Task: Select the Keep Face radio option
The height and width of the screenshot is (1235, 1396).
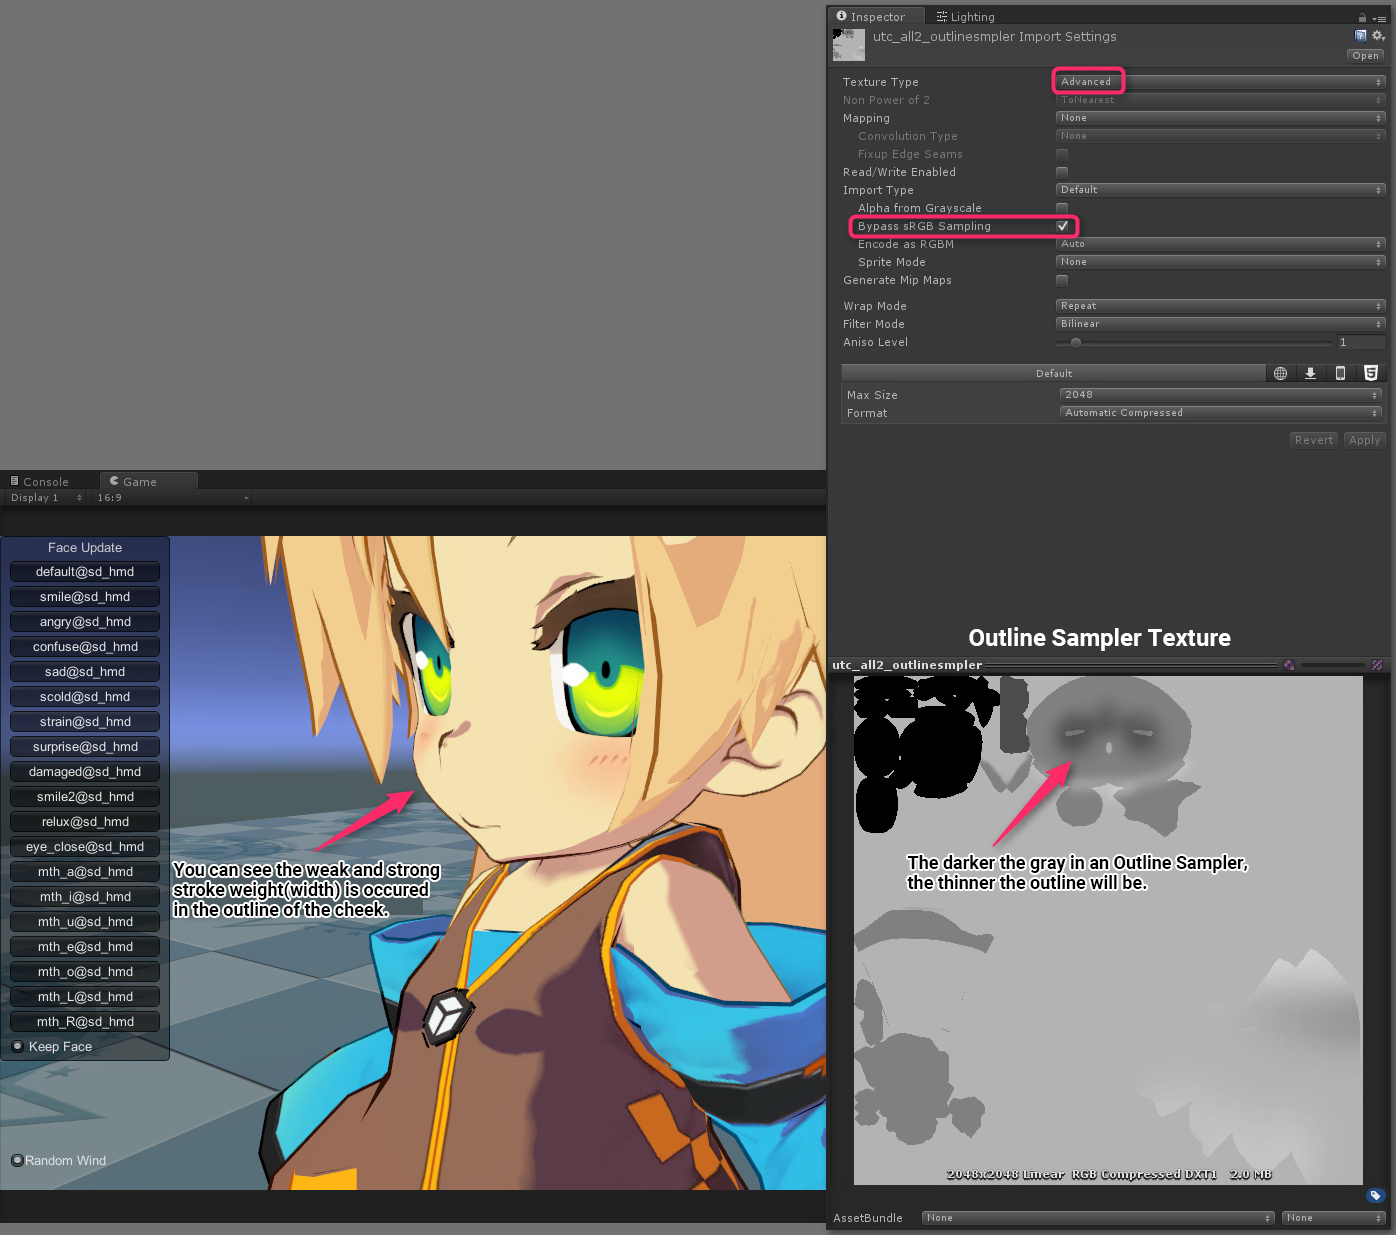Action: pyautogui.click(x=17, y=1047)
